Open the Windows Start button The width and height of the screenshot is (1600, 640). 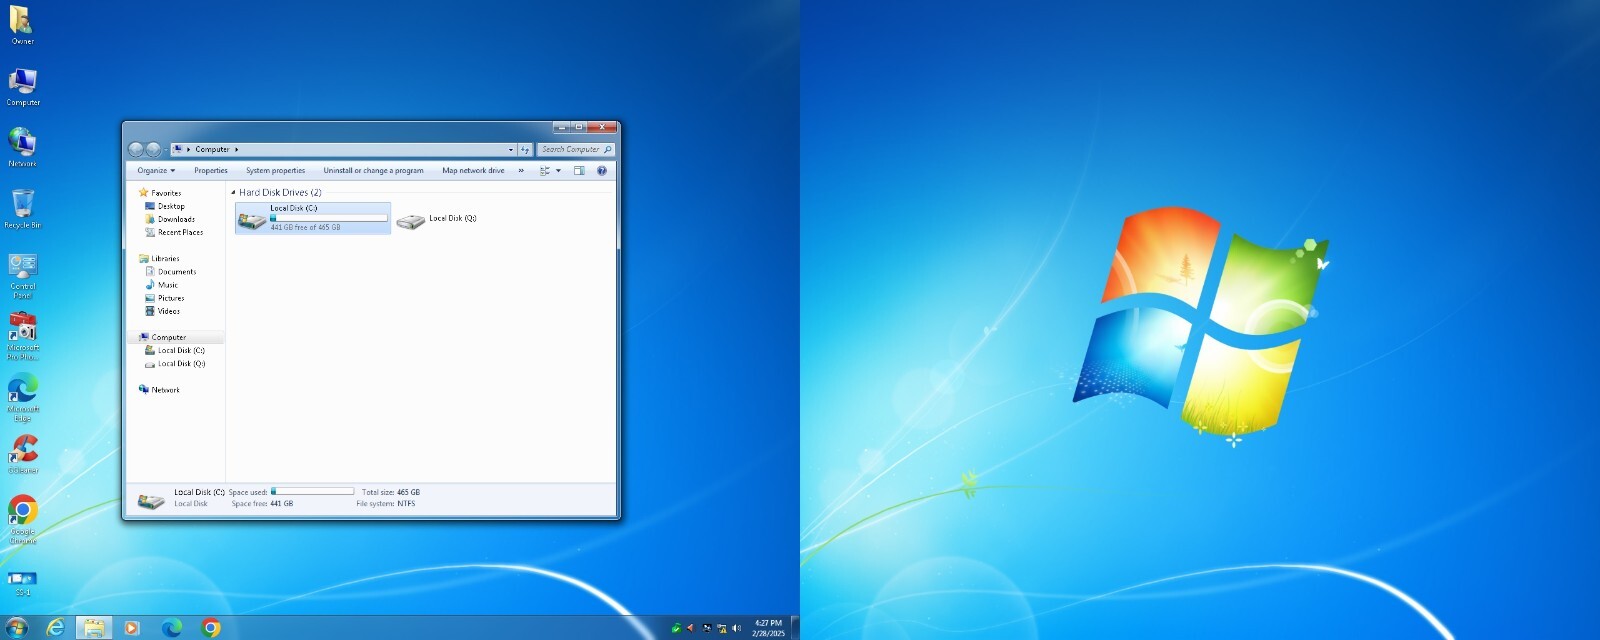17,628
